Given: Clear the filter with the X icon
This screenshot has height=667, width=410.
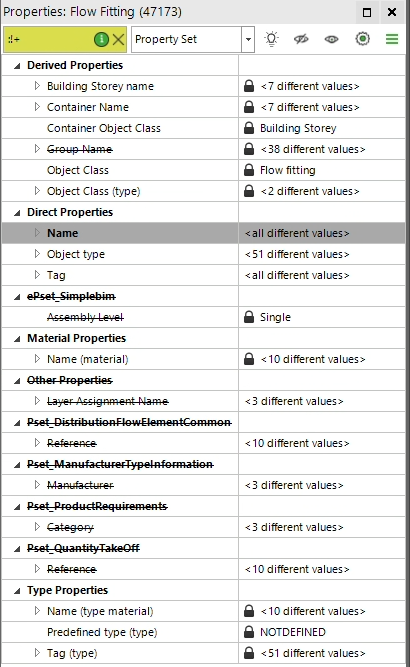Looking at the screenshot, I should [118, 40].
